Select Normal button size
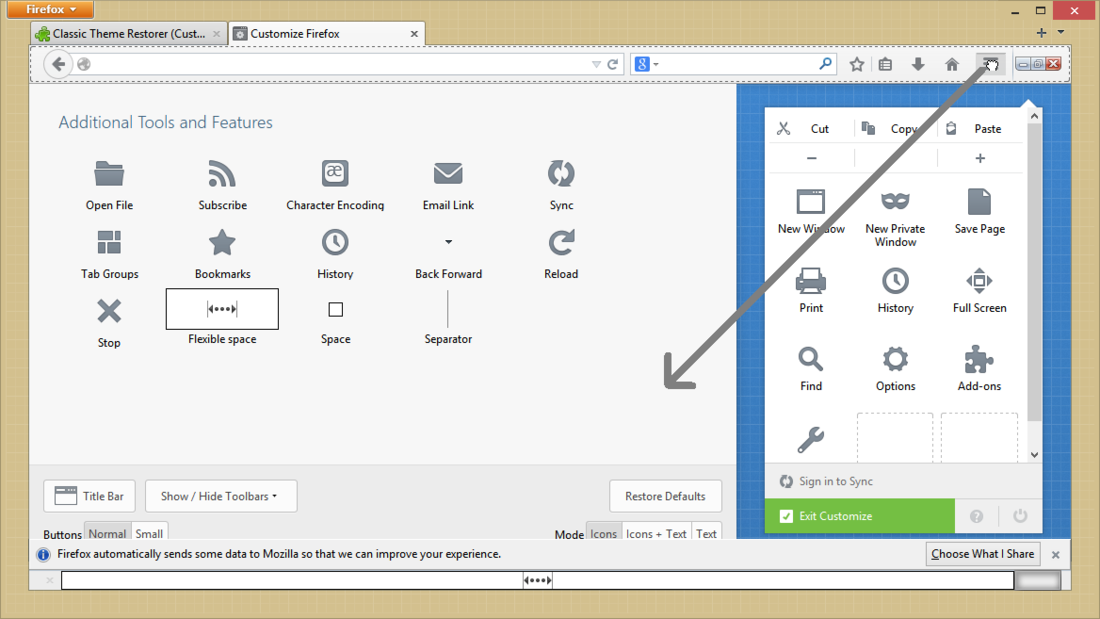The height and width of the screenshot is (619, 1100). click(x=107, y=533)
